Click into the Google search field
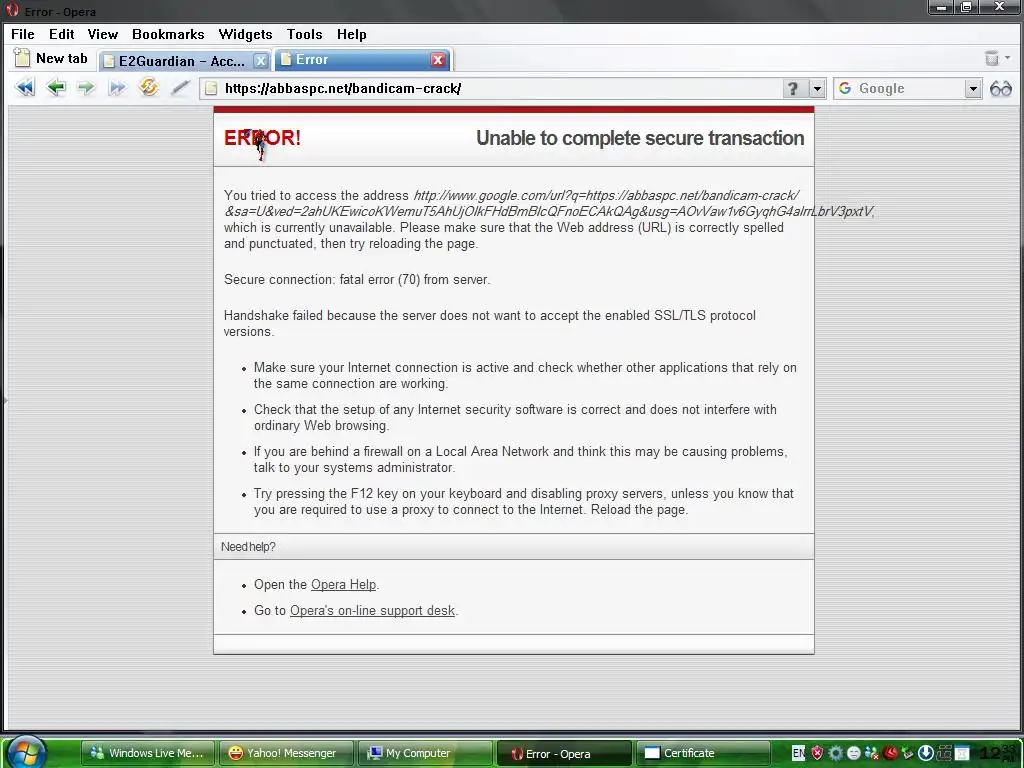 (x=909, y=89)
